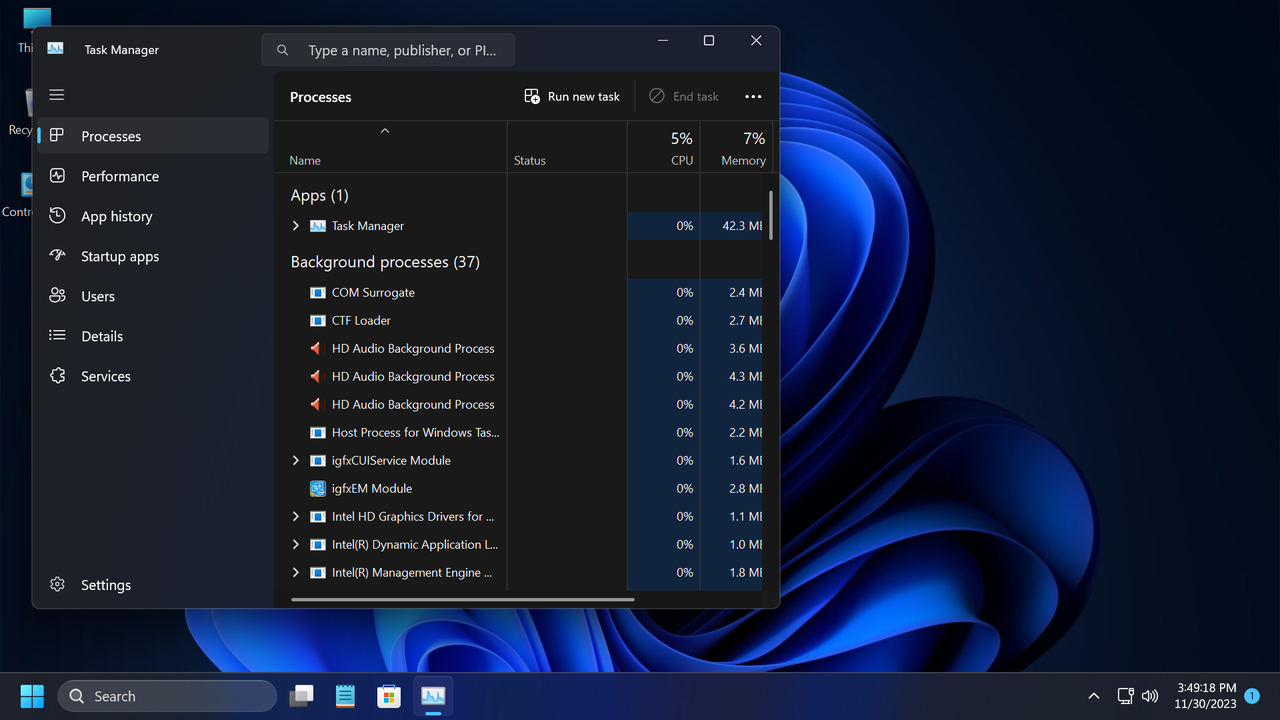Image resolution: width=1280 pixels, height=720 pixels.
Task: Click the COM Surrogate process icon
Action: [x=318, y=293]
